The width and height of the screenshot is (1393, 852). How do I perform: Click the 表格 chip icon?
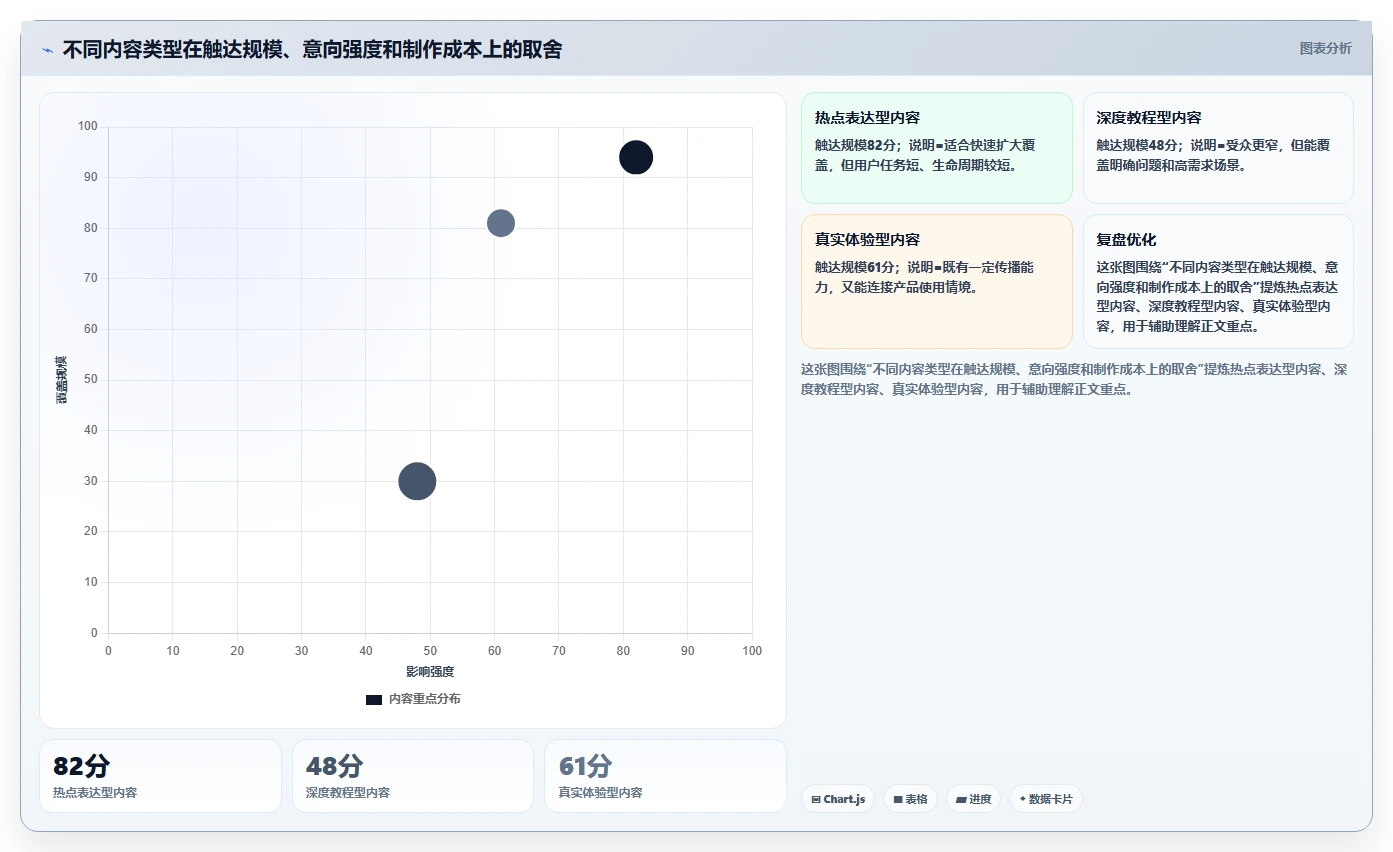[x=898, y=799]
